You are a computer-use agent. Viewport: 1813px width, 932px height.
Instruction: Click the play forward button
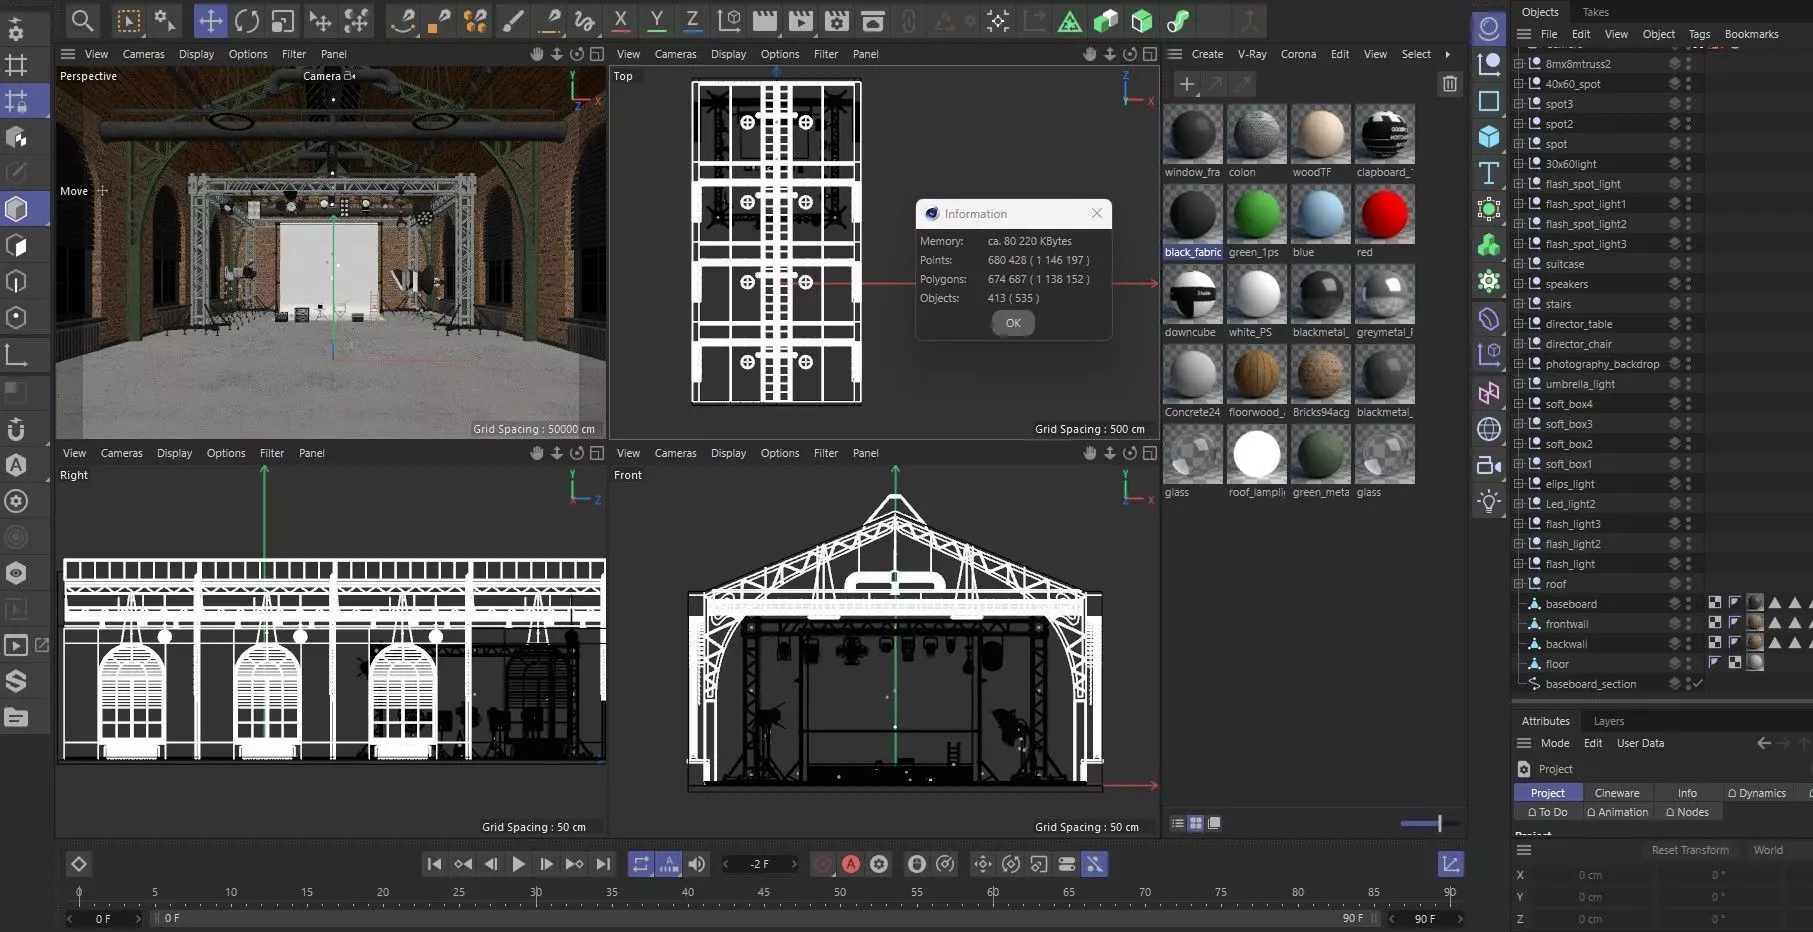[x=518, y=864]
